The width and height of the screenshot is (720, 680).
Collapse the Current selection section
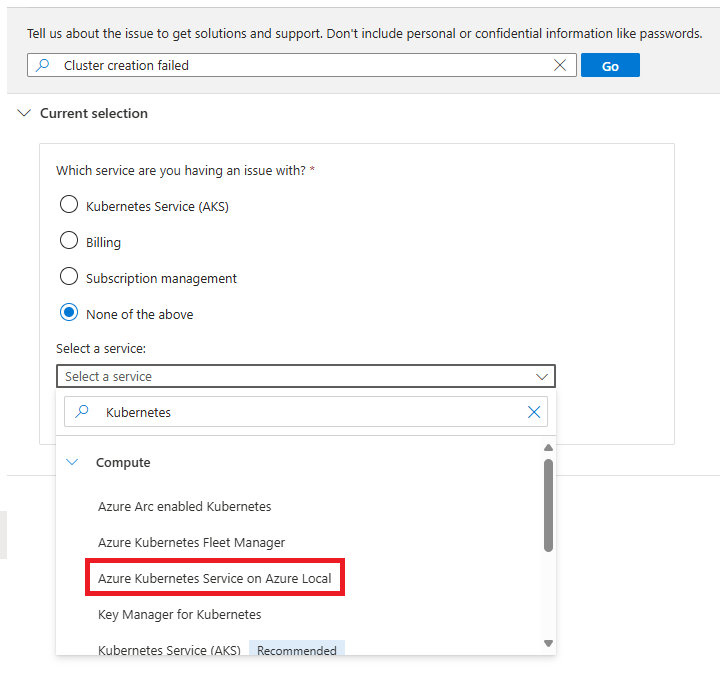point(25,113)
